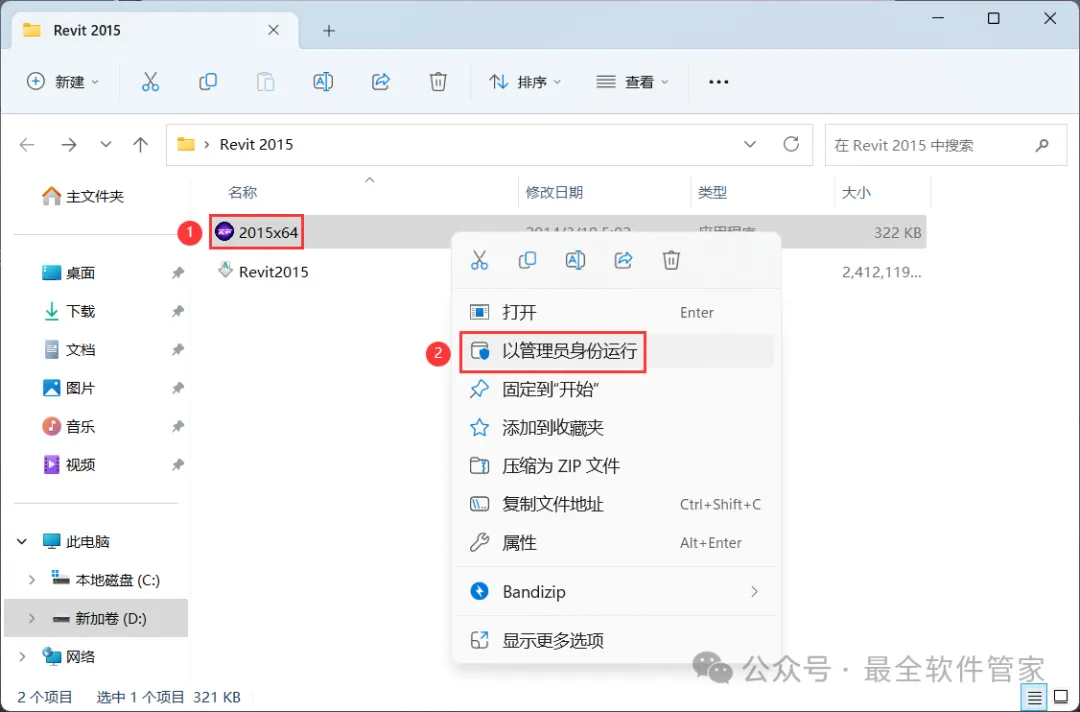Go up one folder level
Screen dimensions: 1080x712
tap(141, 145)
